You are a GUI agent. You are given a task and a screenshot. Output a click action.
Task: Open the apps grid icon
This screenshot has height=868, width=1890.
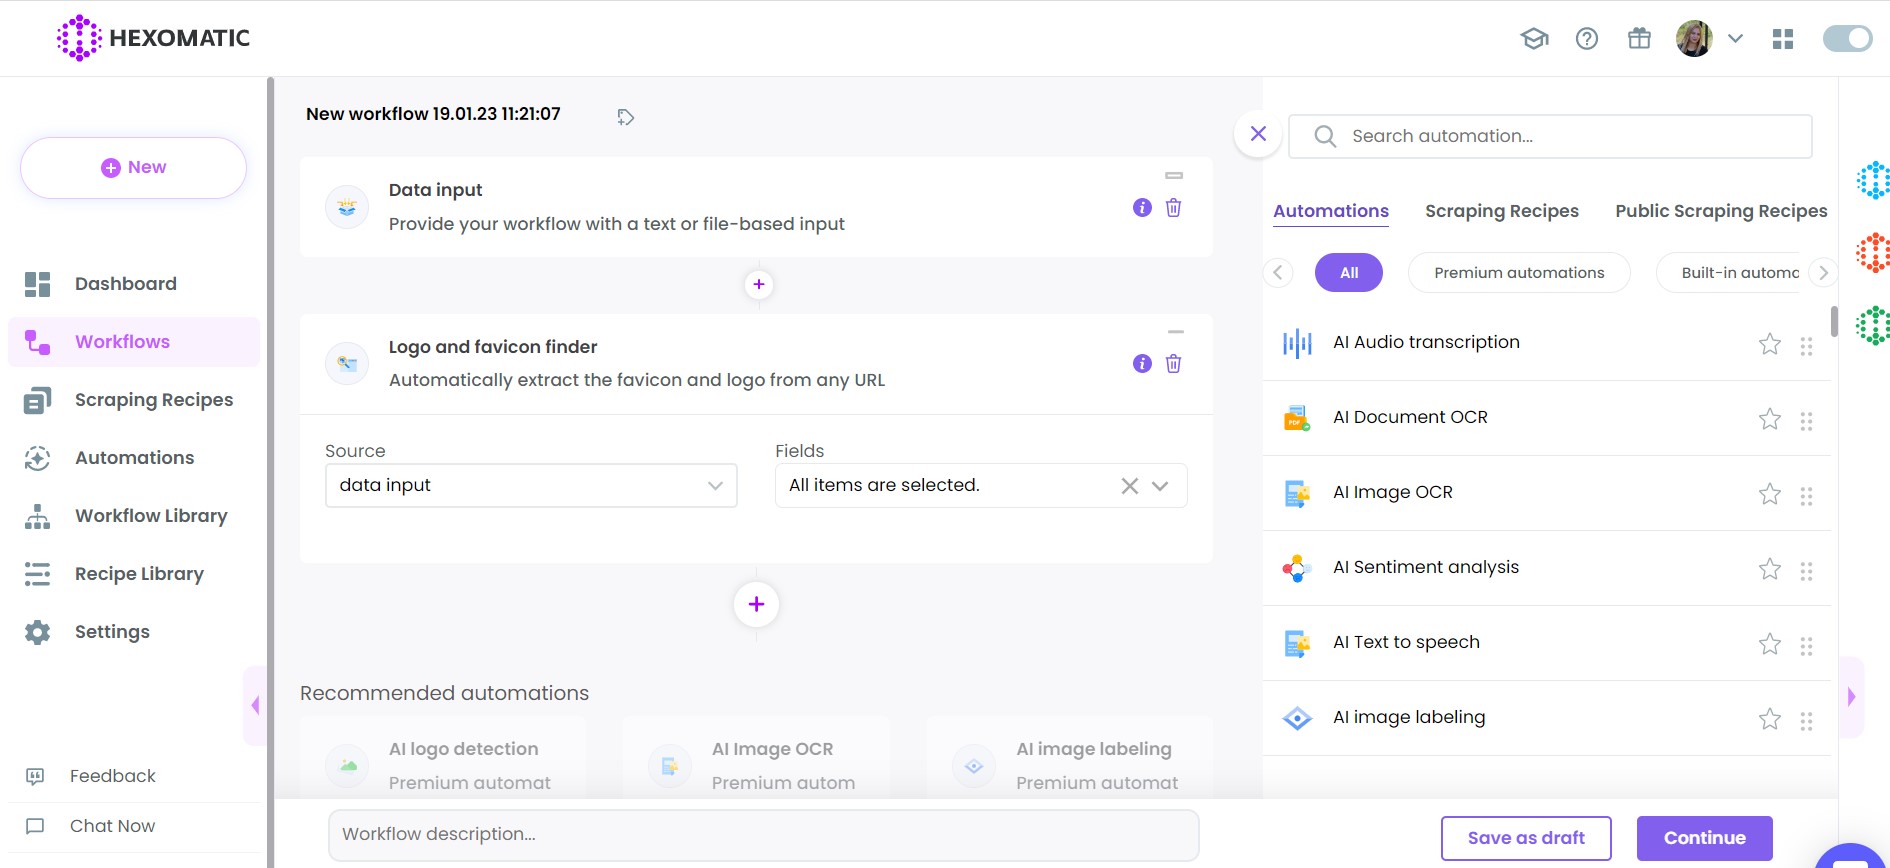(x=1782, y=39)
